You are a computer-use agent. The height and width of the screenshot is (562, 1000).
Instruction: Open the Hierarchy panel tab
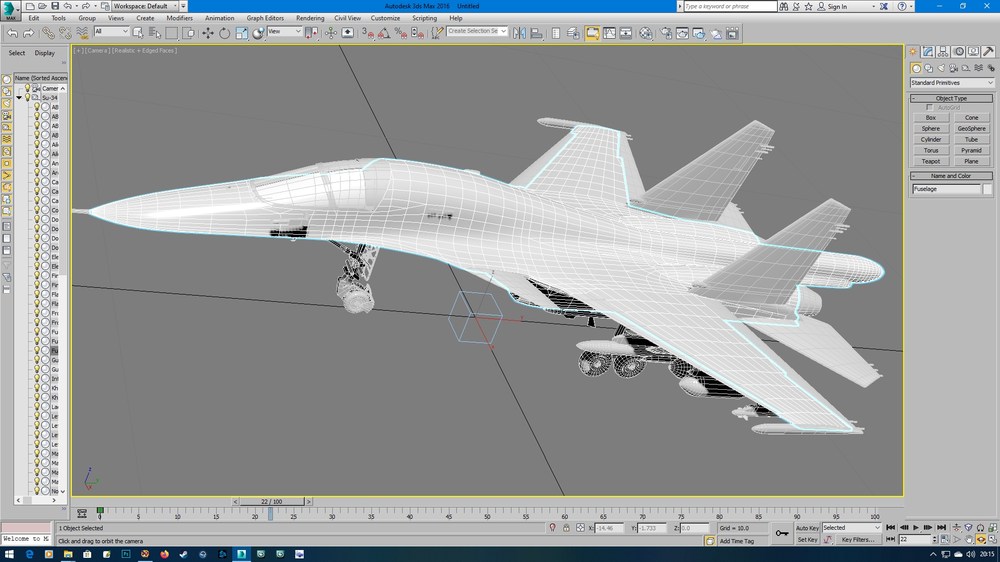[943, 52]
